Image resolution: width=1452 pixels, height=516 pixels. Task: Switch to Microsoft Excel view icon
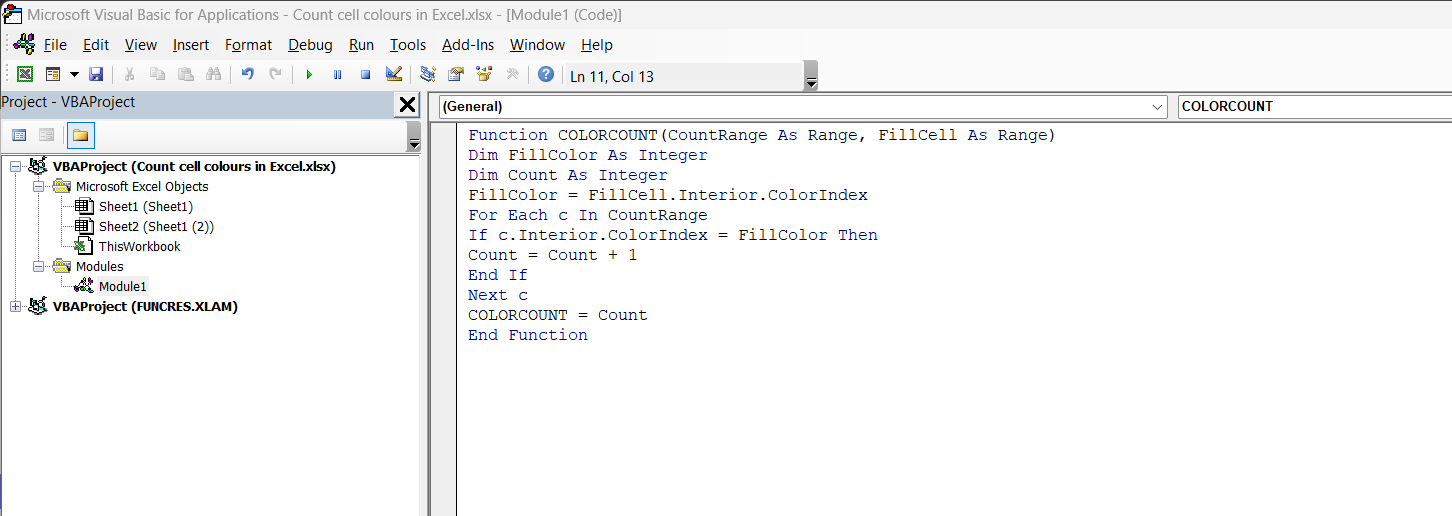[x=25, y=75]
